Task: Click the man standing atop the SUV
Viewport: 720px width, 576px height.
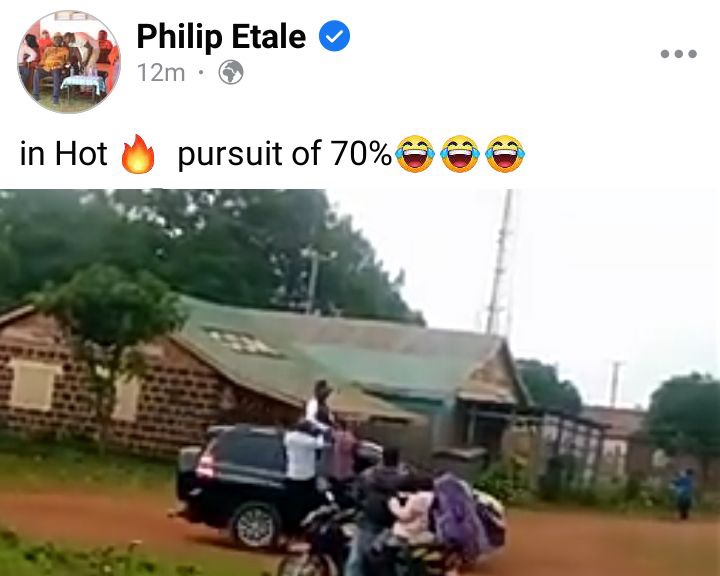Action: click(320, 404)
